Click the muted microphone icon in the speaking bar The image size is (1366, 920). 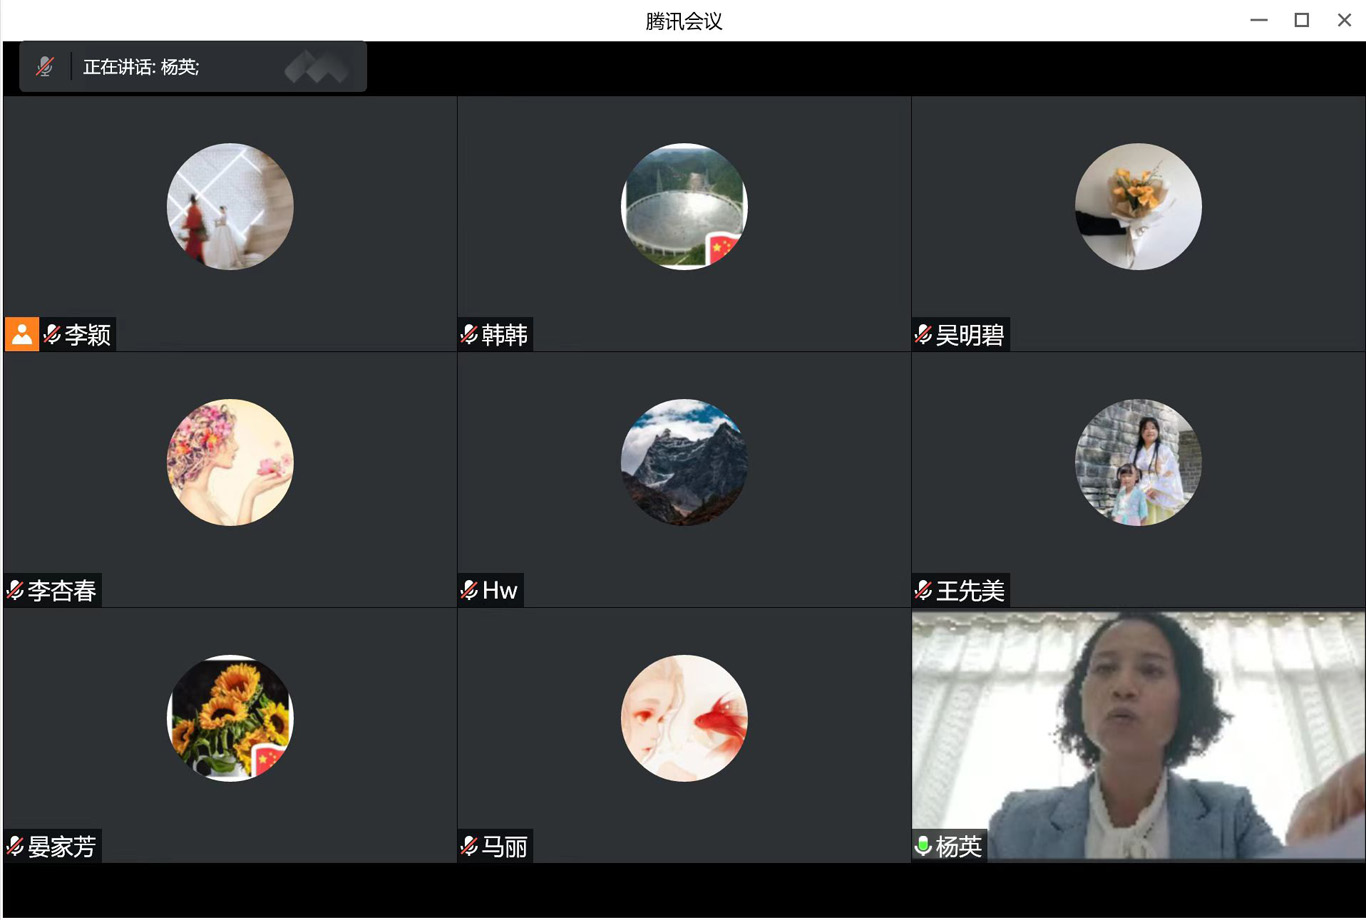(45, 67)
